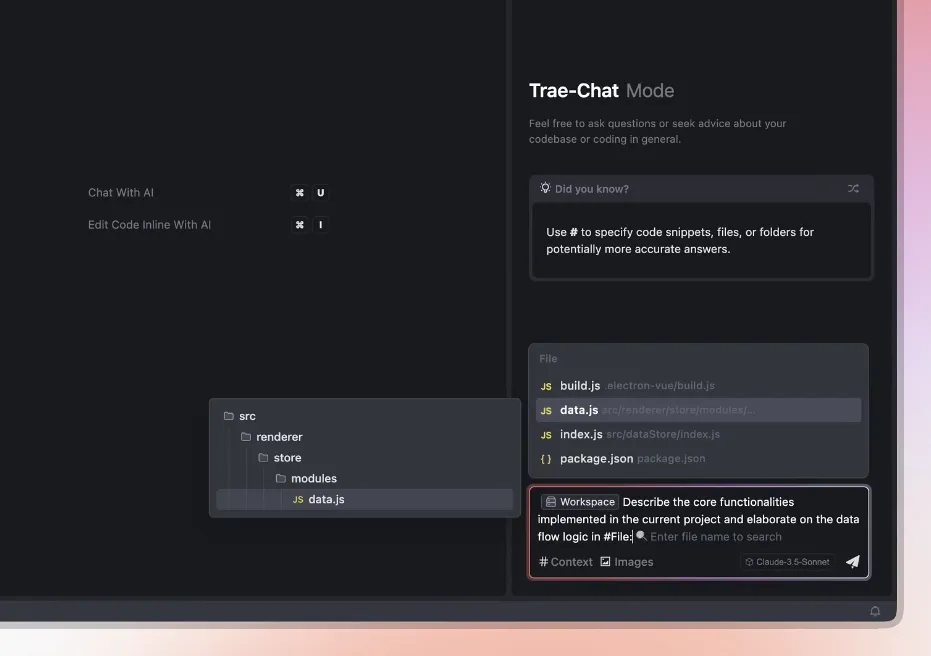Shuffle the Did you know tip
931x656 pixels.
click(853, 189)
